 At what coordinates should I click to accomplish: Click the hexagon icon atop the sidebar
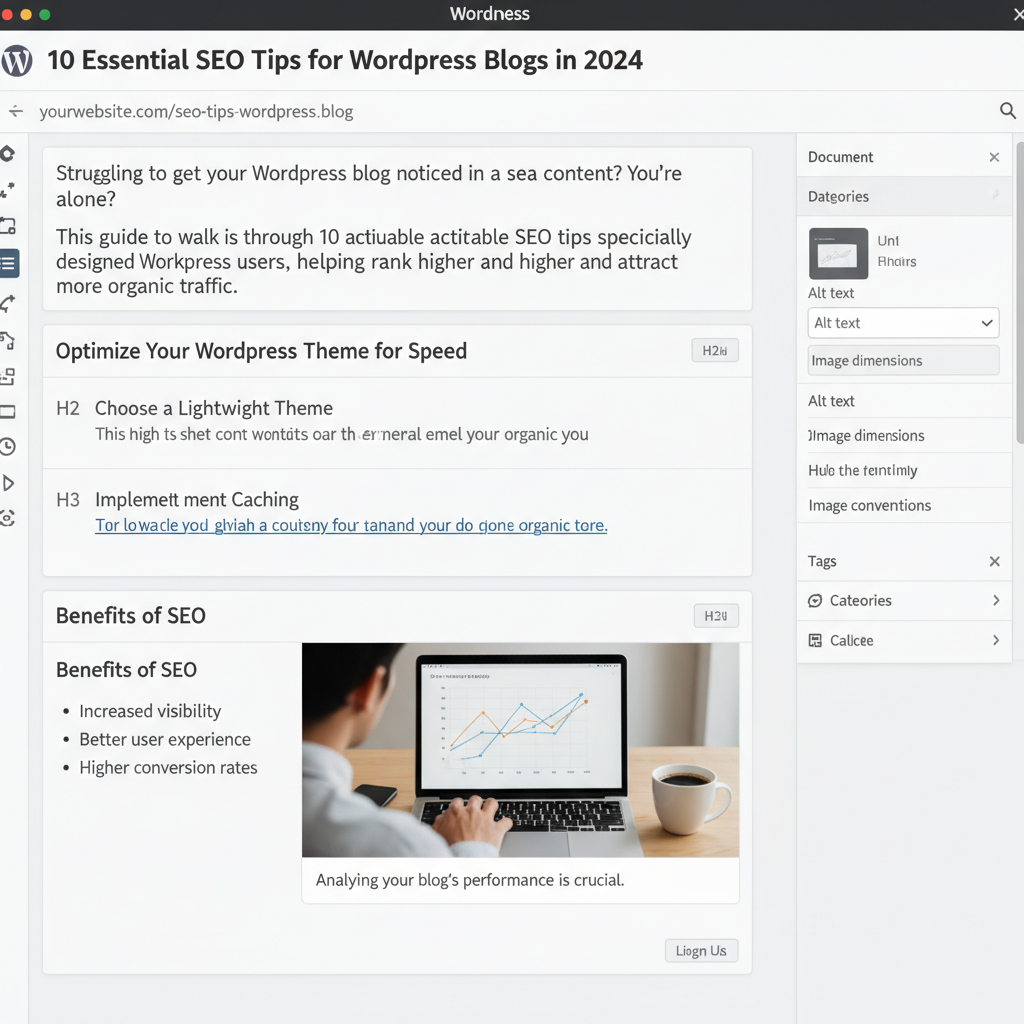click(8, 153)
